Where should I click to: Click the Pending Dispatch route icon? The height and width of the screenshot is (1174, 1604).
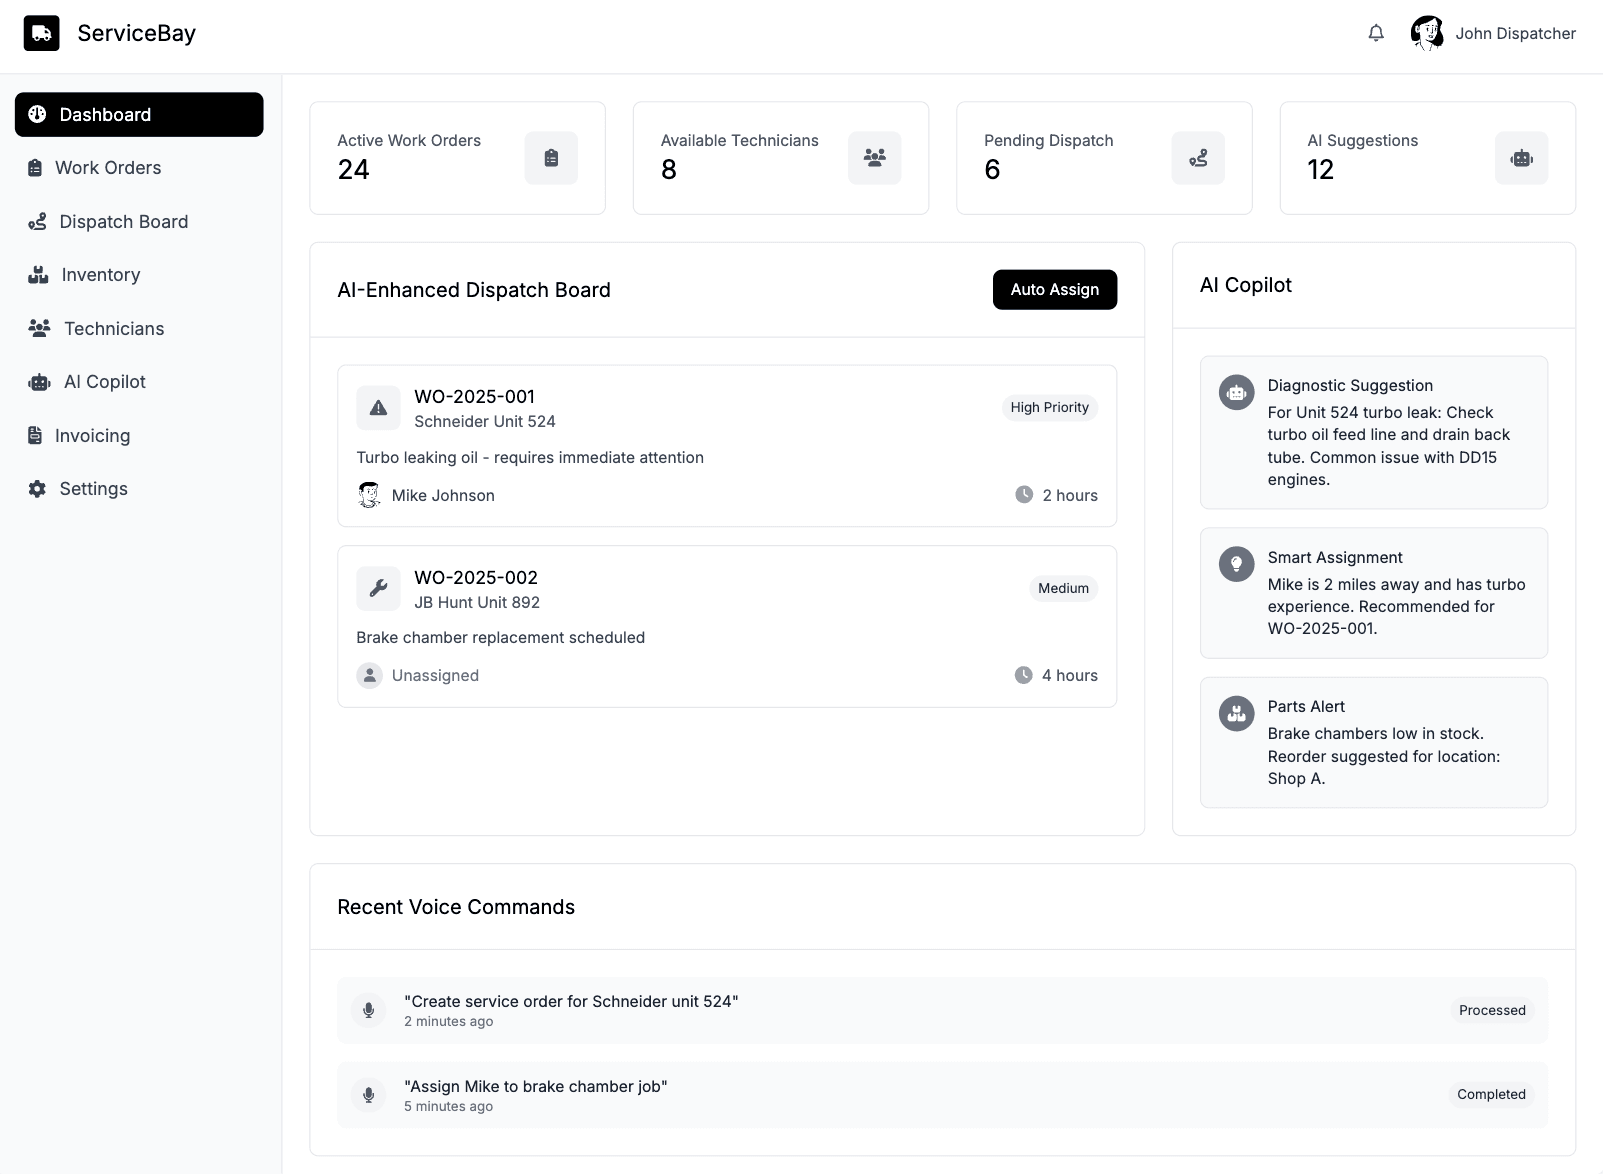1198,158
